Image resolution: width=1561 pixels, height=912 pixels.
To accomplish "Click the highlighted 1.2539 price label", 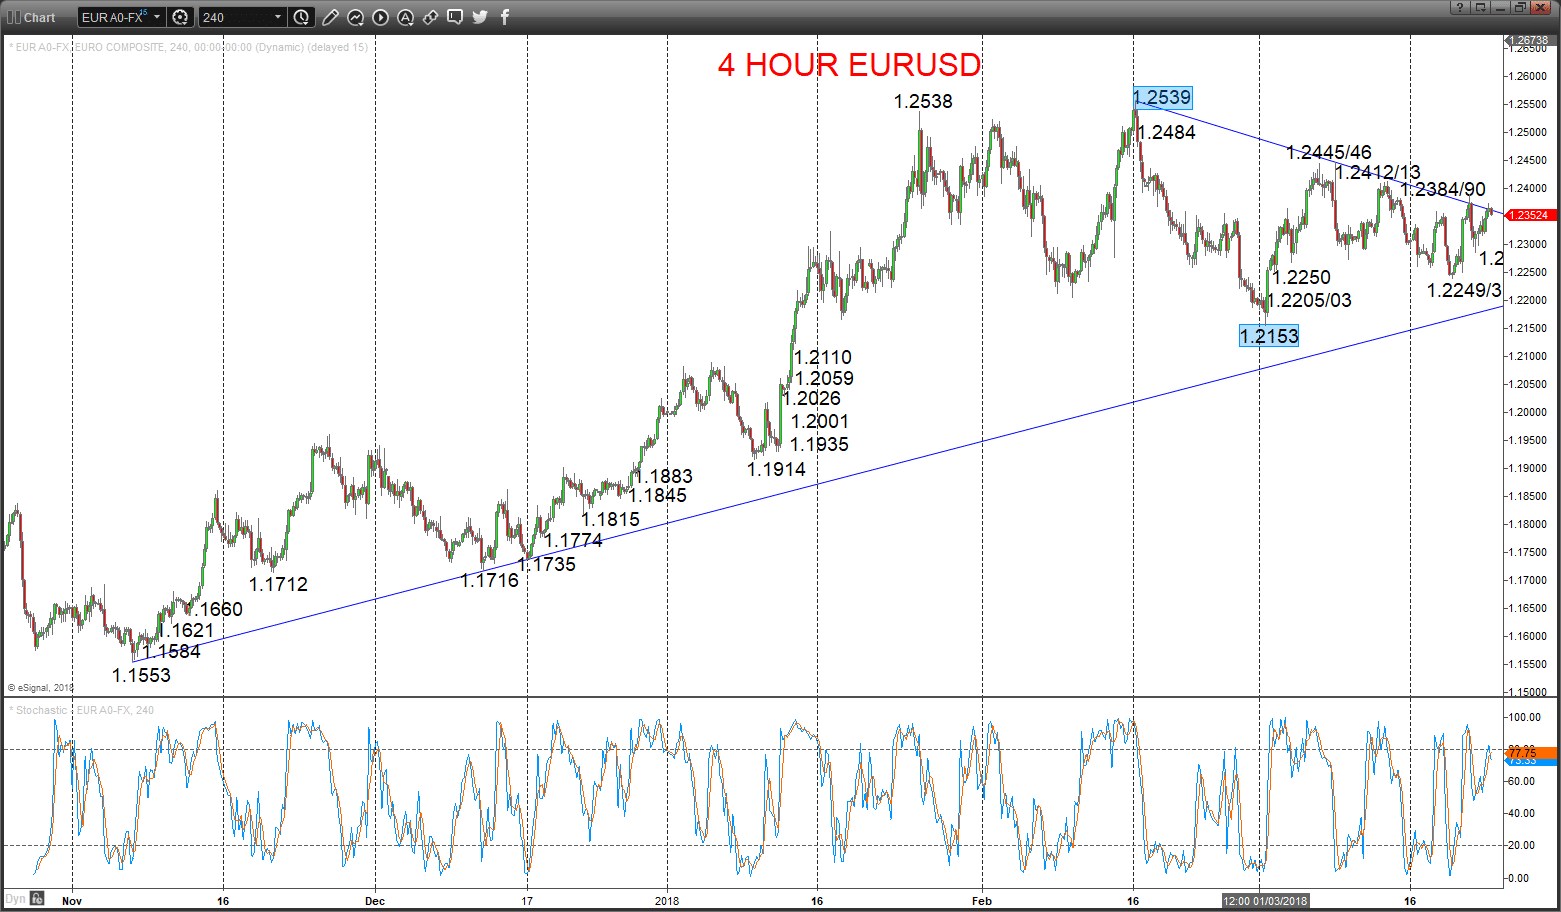I will (x=1162, y=97).
